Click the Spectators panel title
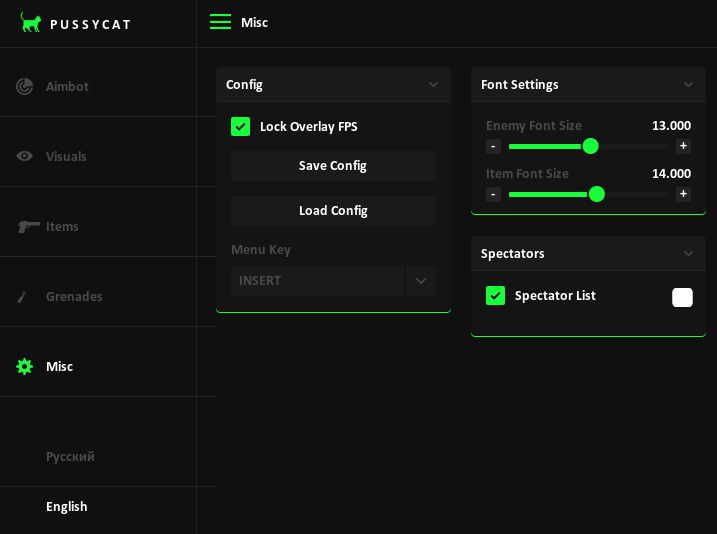Viewport: 717px width, 534px height. (513, 254)
